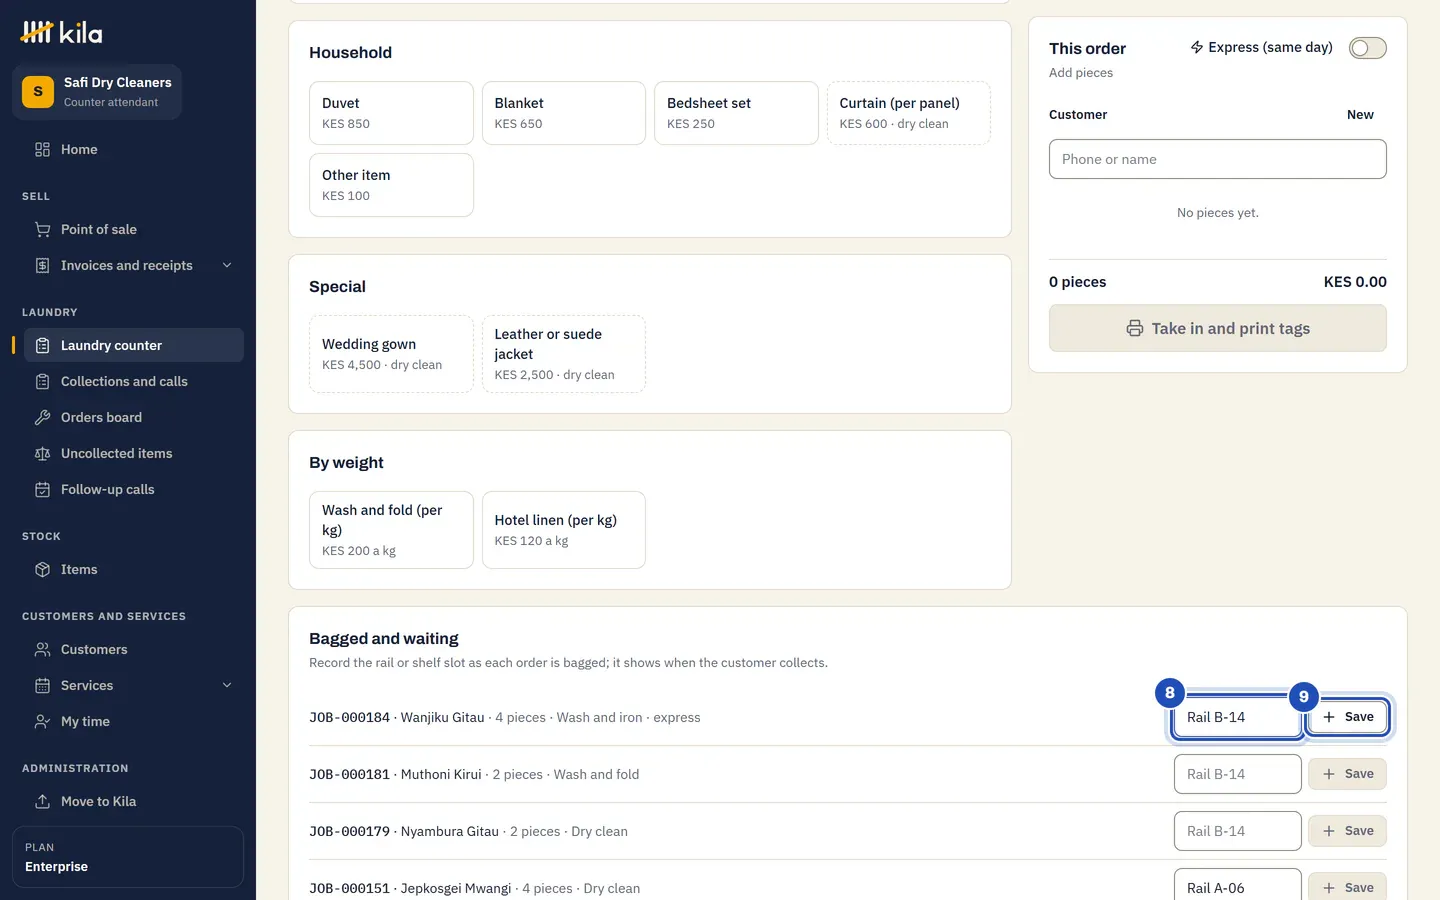Click Take in and print tags
This screenshot has width=1440, height=900.
pyautogui.click(x=1217, y=328)
